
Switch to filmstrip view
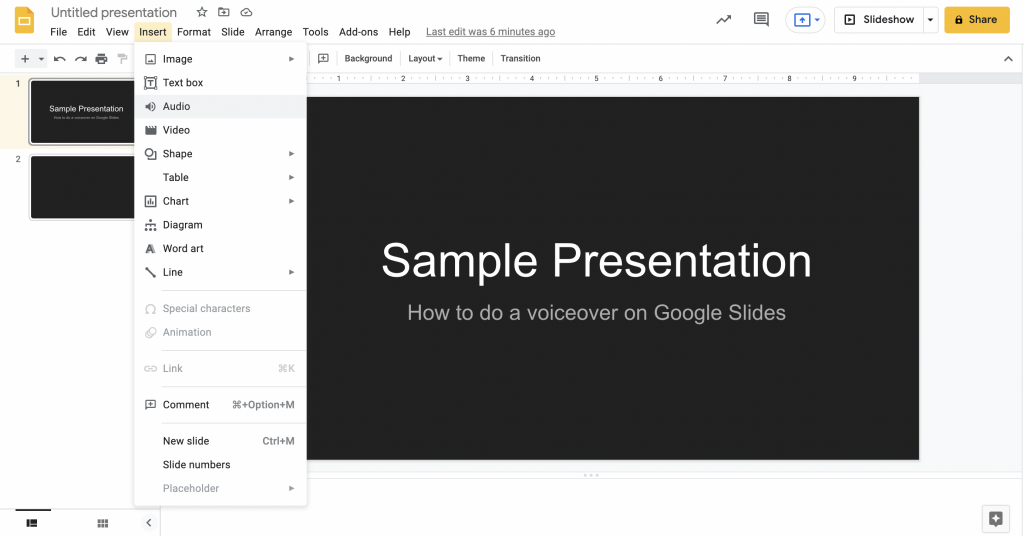tap(32, 523)
